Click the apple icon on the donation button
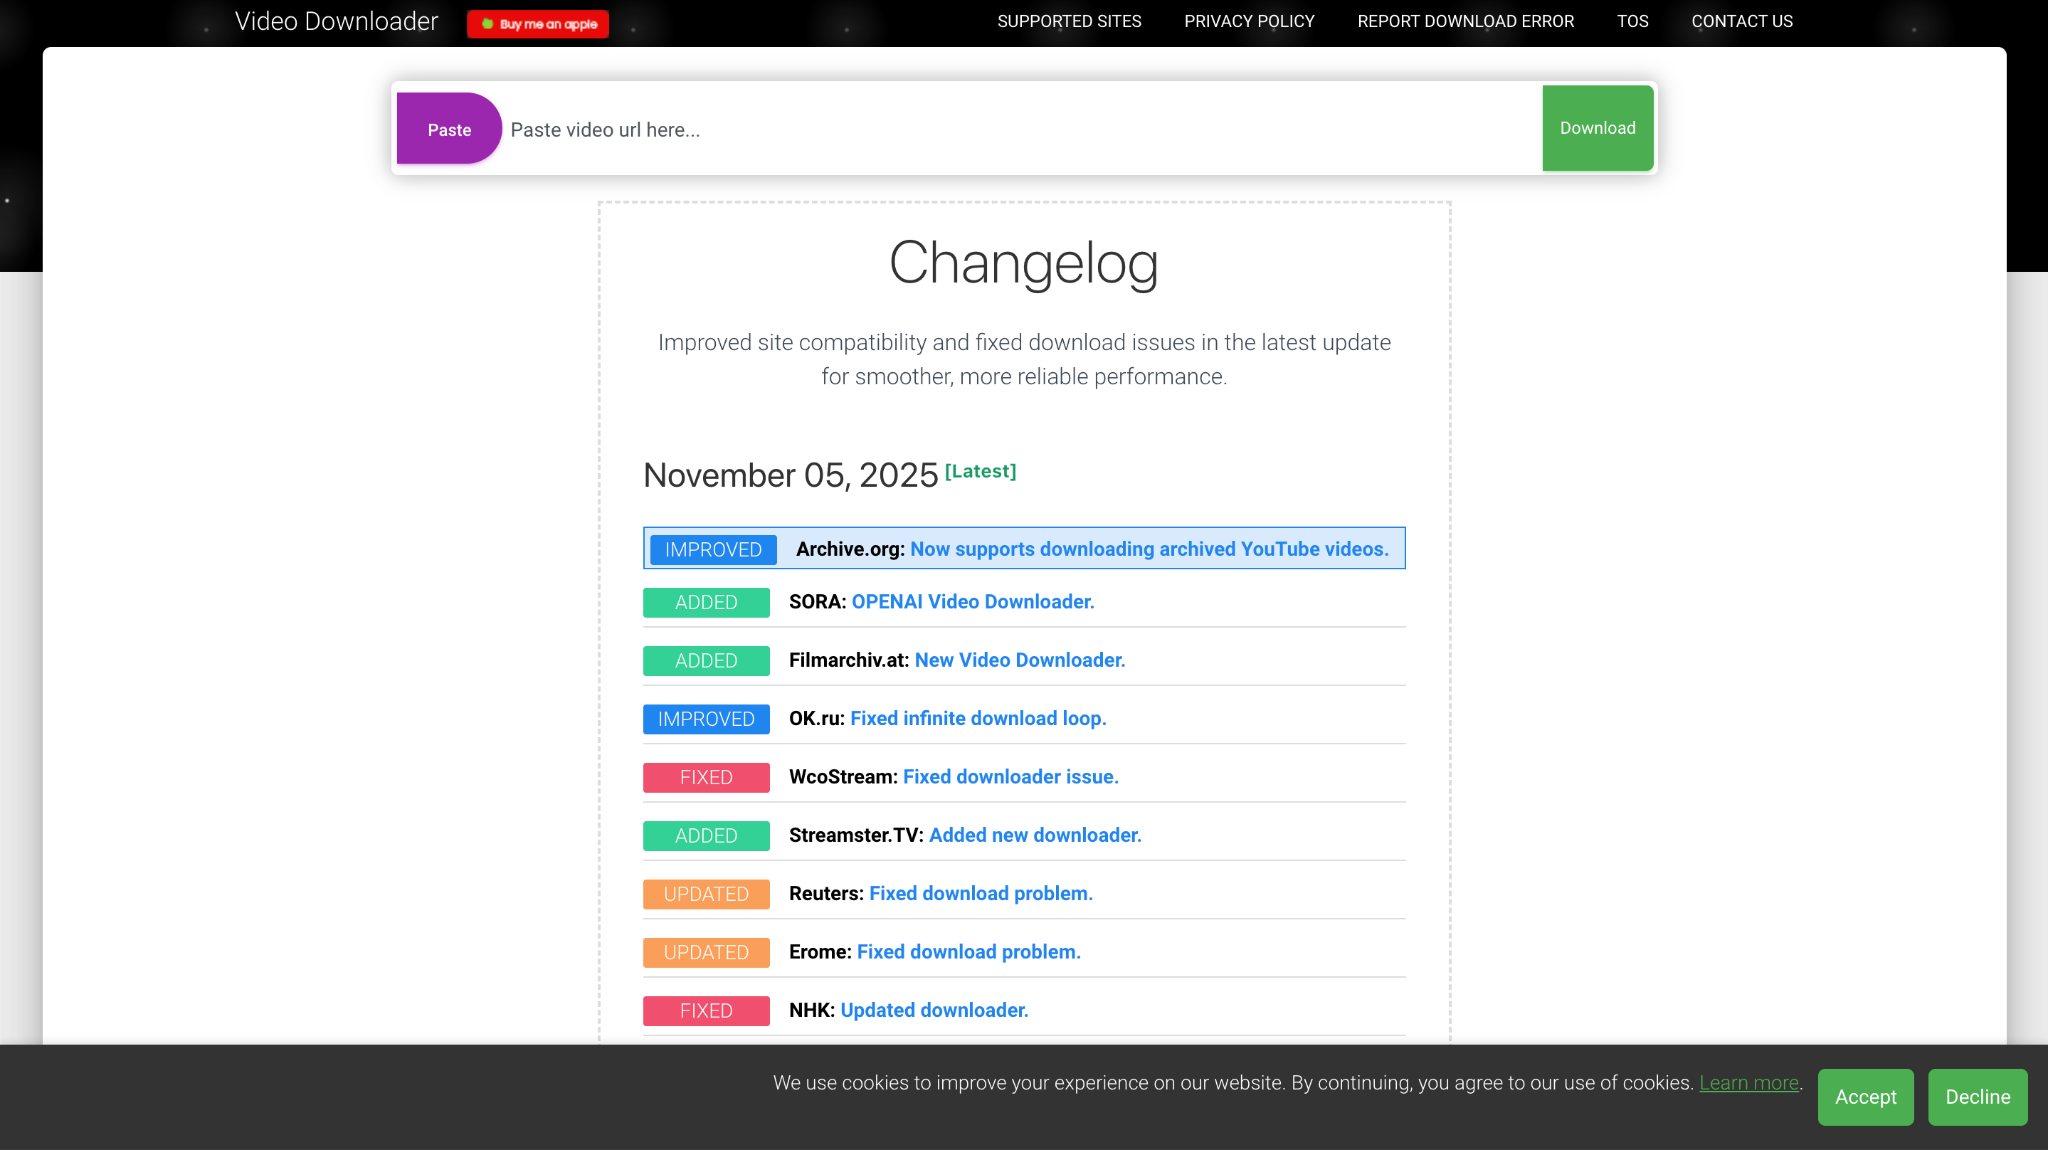2048x1150 pixels. coord(487,21)
